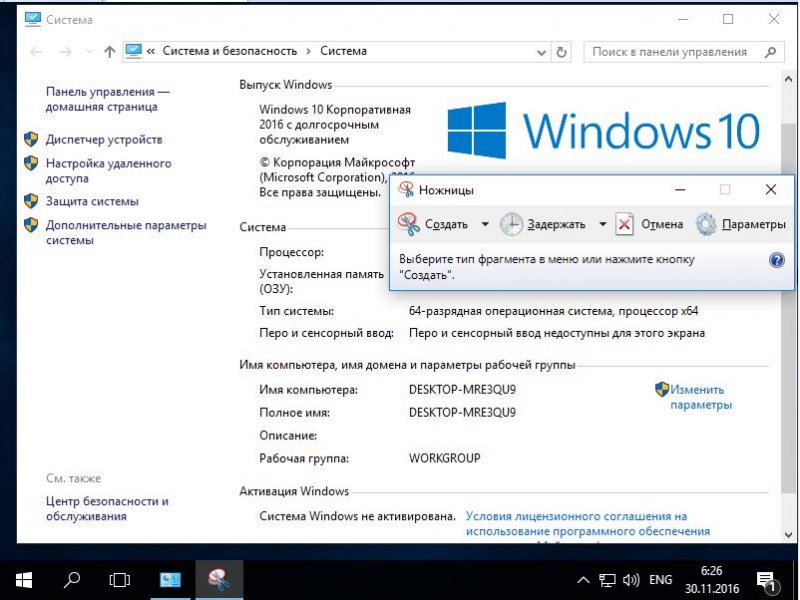Switch input language via ENG indicator
The height and width of the screenshot is (600, 800).
click(x=660, y=580)
